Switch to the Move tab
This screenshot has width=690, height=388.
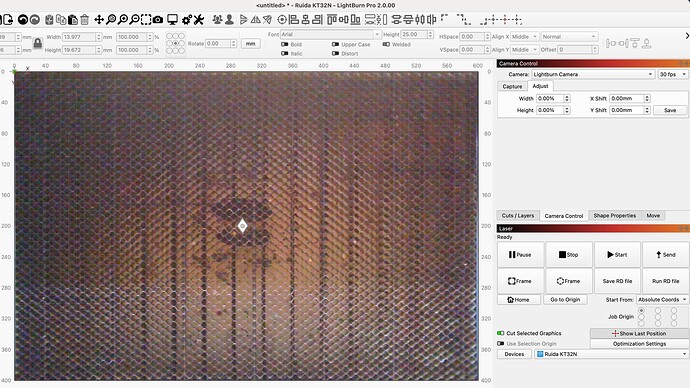point(653,216)
